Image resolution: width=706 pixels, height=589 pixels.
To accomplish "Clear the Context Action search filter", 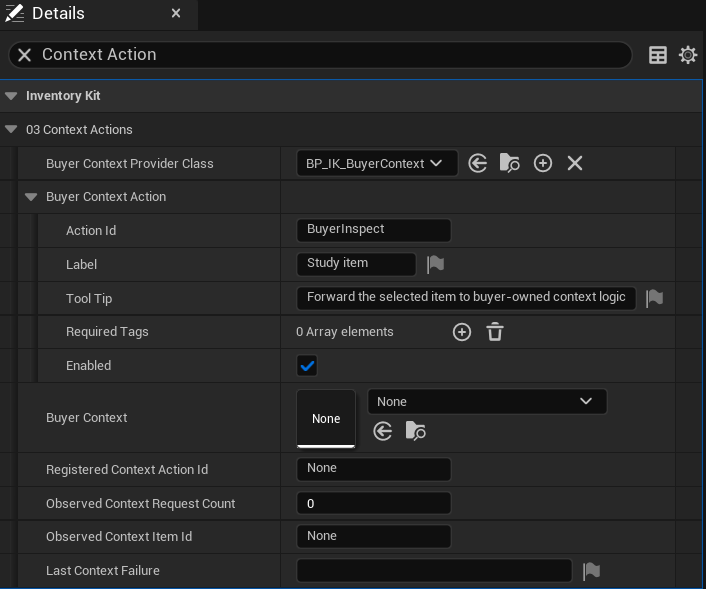I will click(x=24, y=55).
